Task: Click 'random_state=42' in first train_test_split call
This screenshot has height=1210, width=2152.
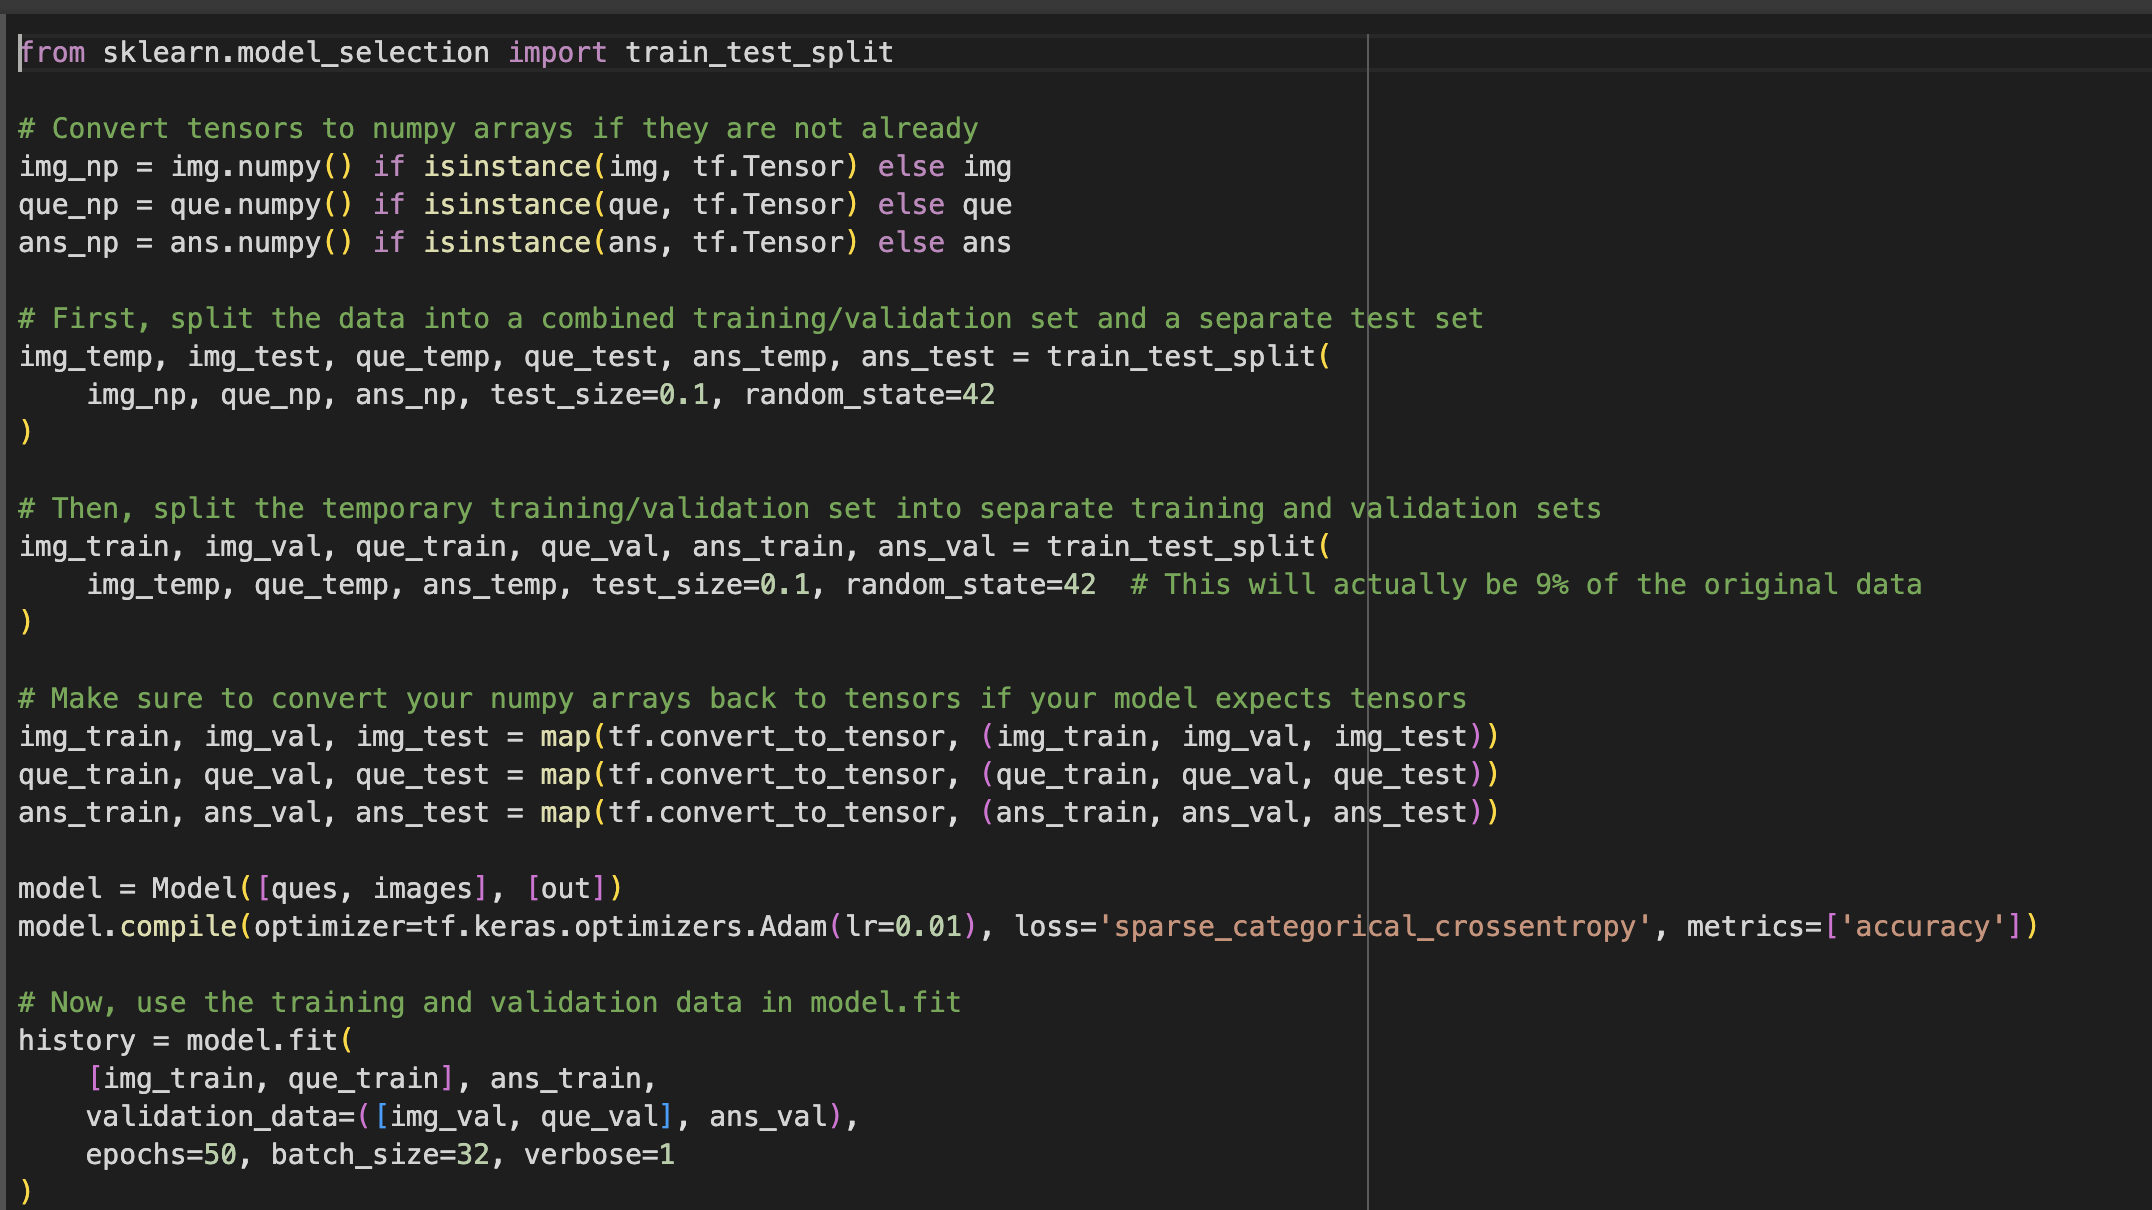Action: click(869, 394)
